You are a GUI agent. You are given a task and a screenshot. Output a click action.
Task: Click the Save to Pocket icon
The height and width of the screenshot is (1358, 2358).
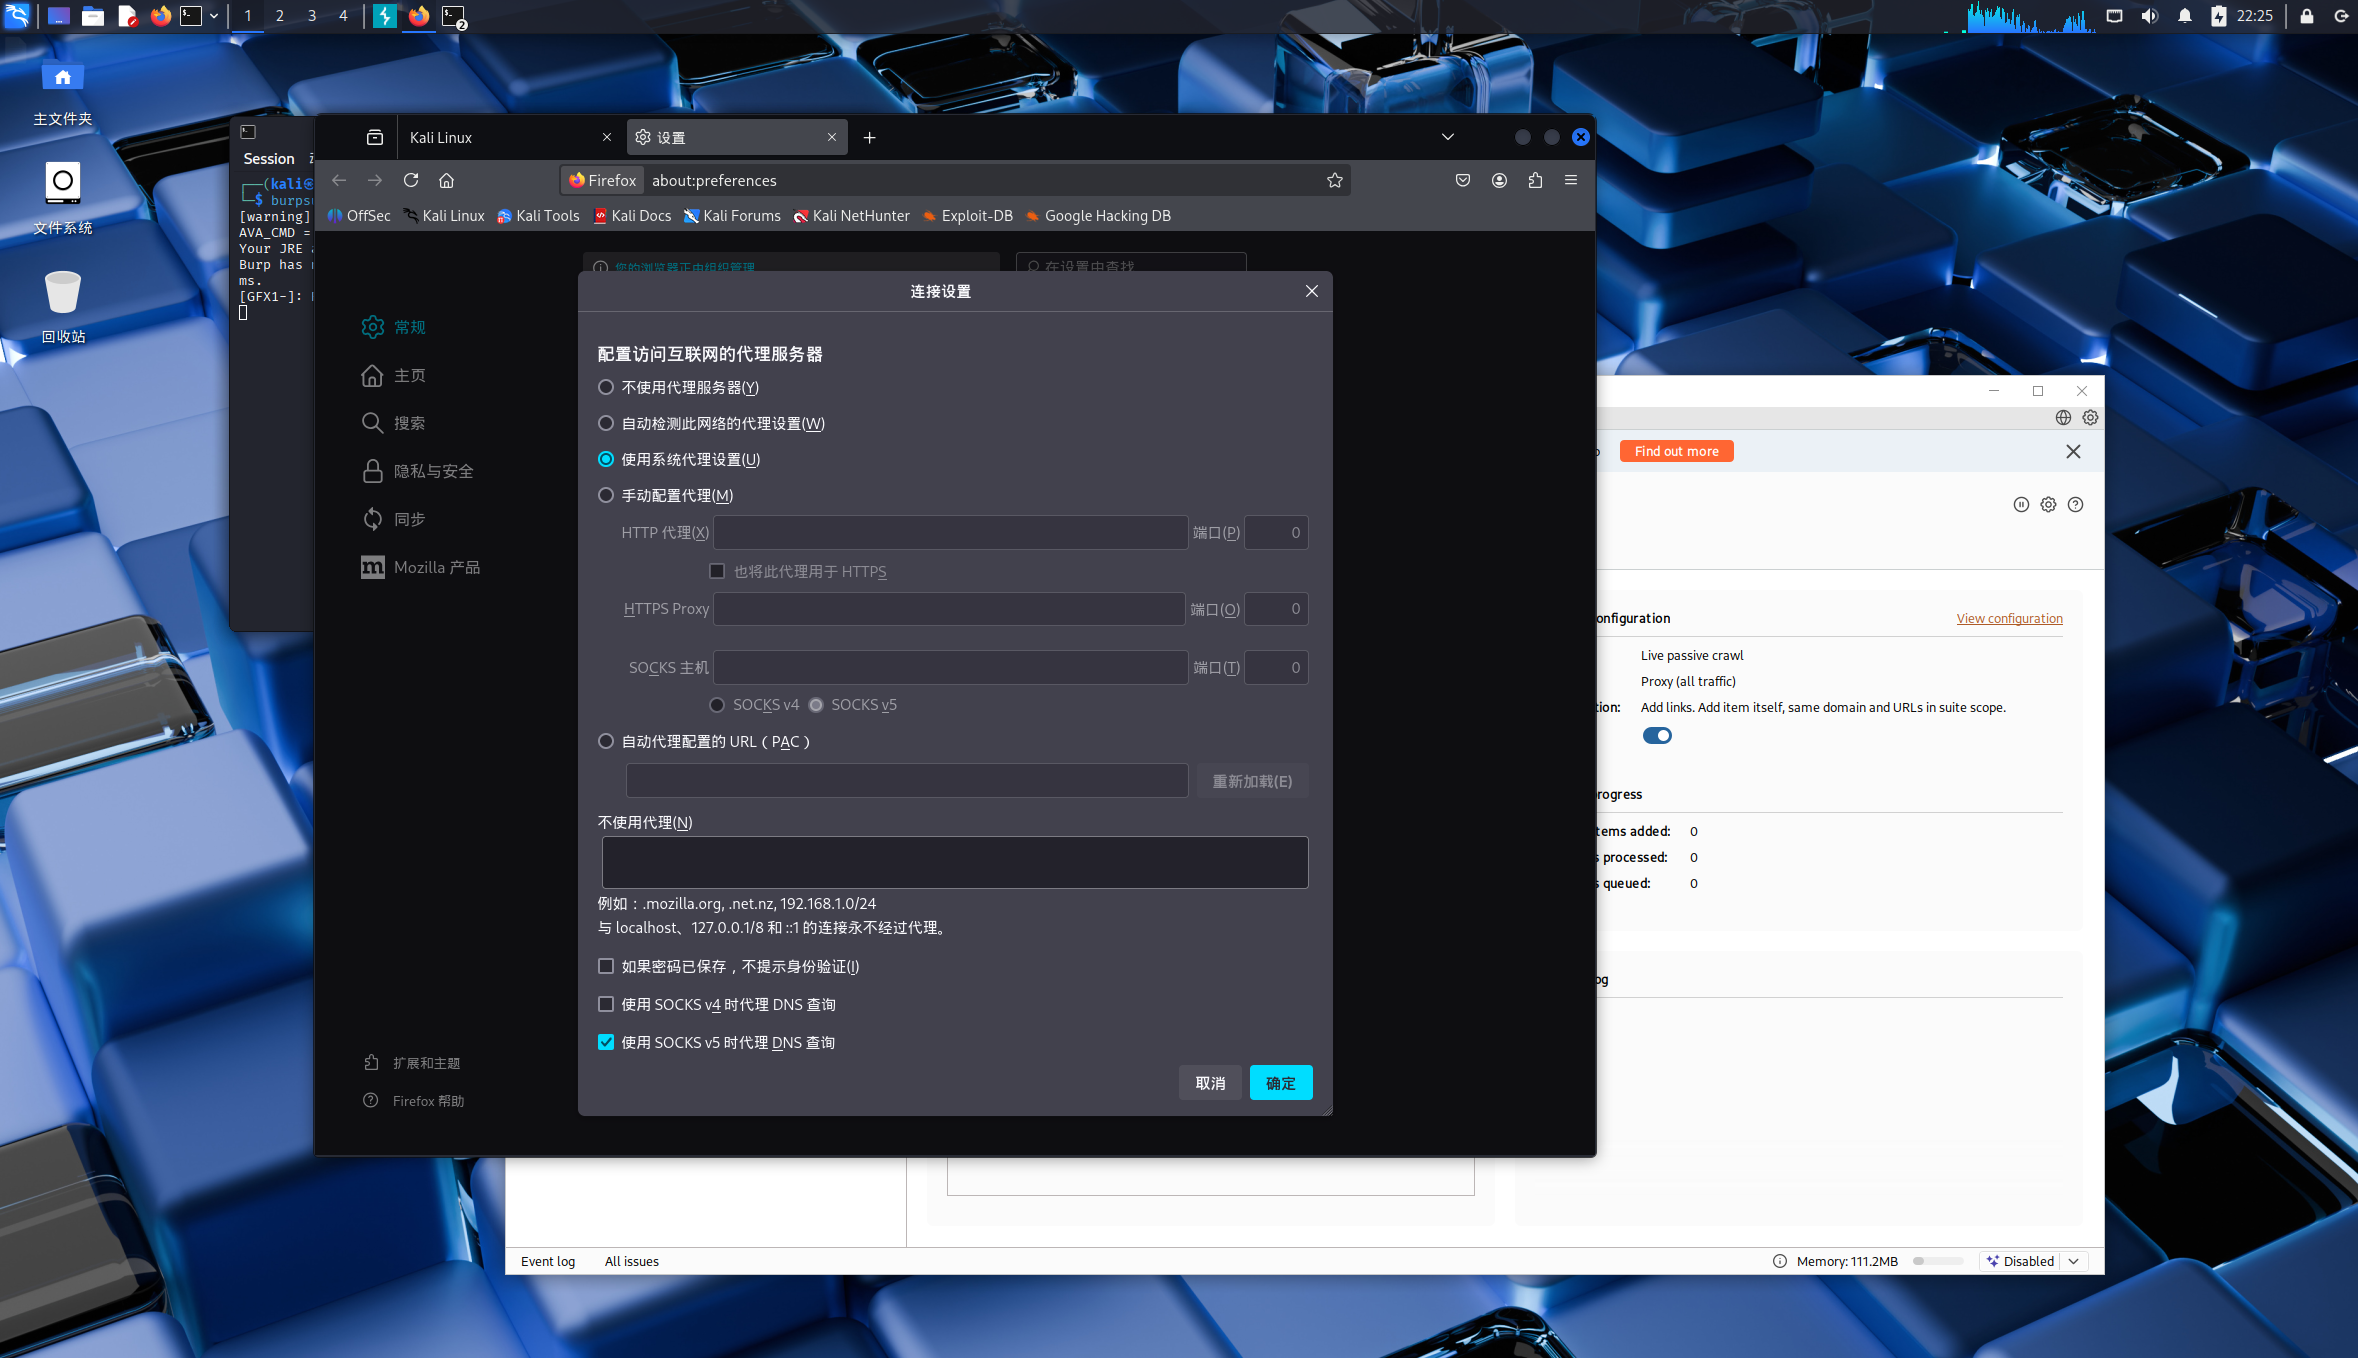coord(1462,180)
